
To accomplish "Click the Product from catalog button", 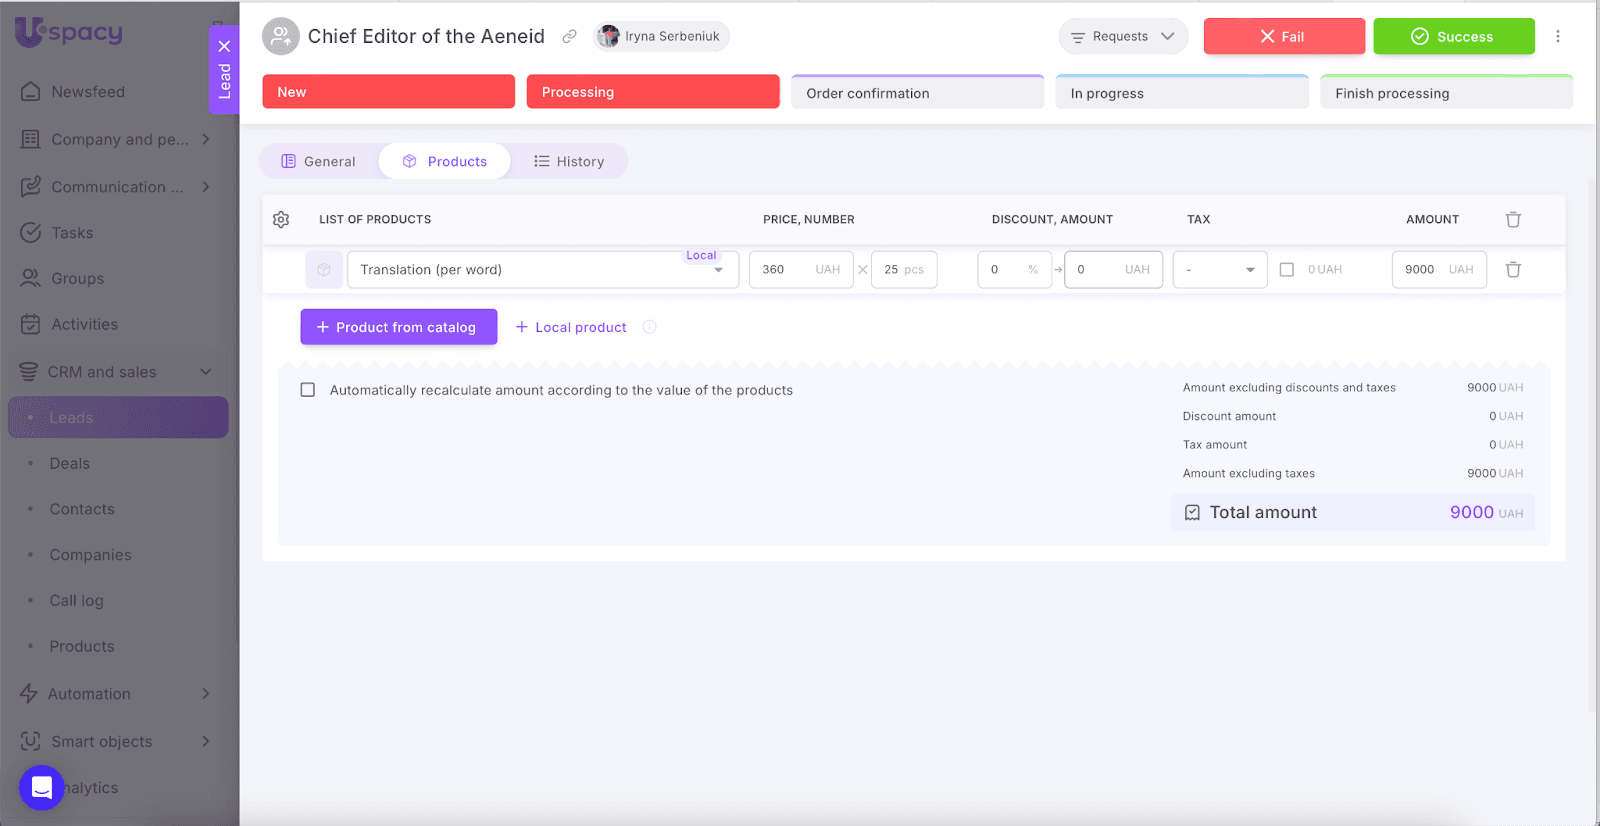I will click(x=398, y=327).
